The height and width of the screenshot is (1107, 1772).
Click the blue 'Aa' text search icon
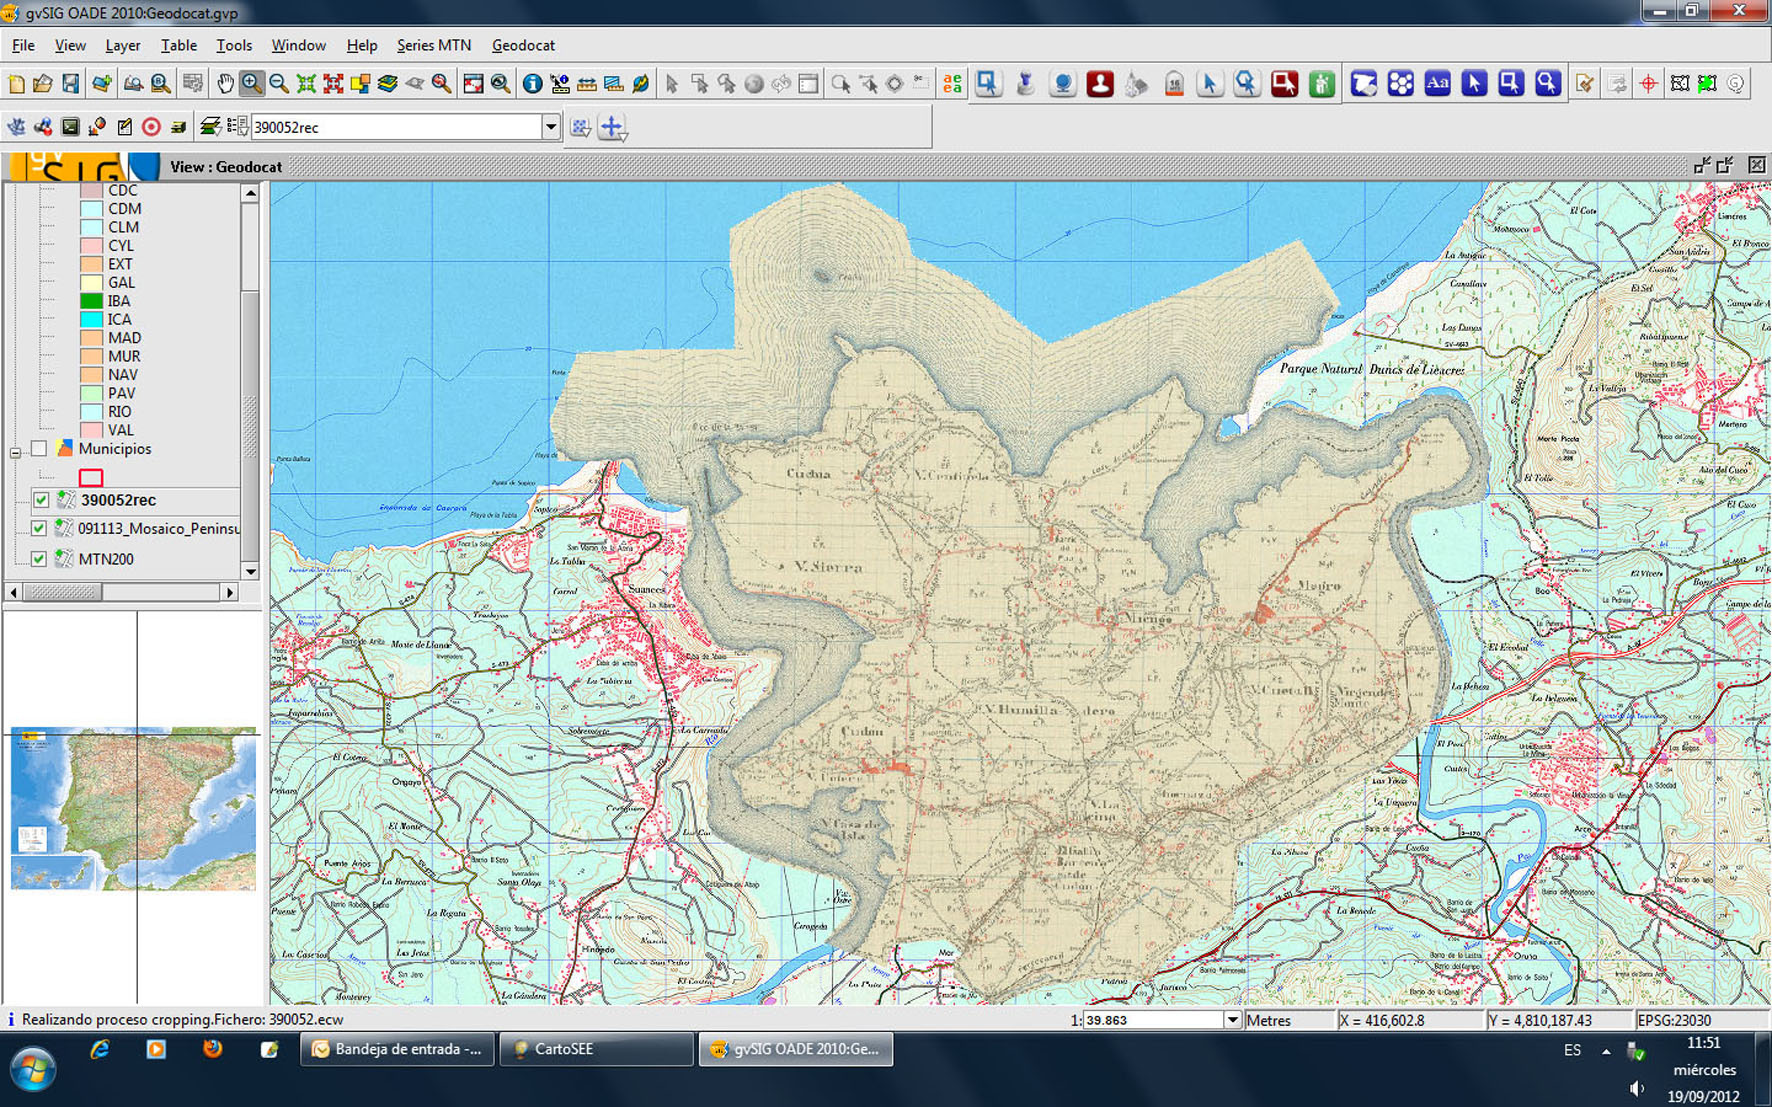(1437, 84)
